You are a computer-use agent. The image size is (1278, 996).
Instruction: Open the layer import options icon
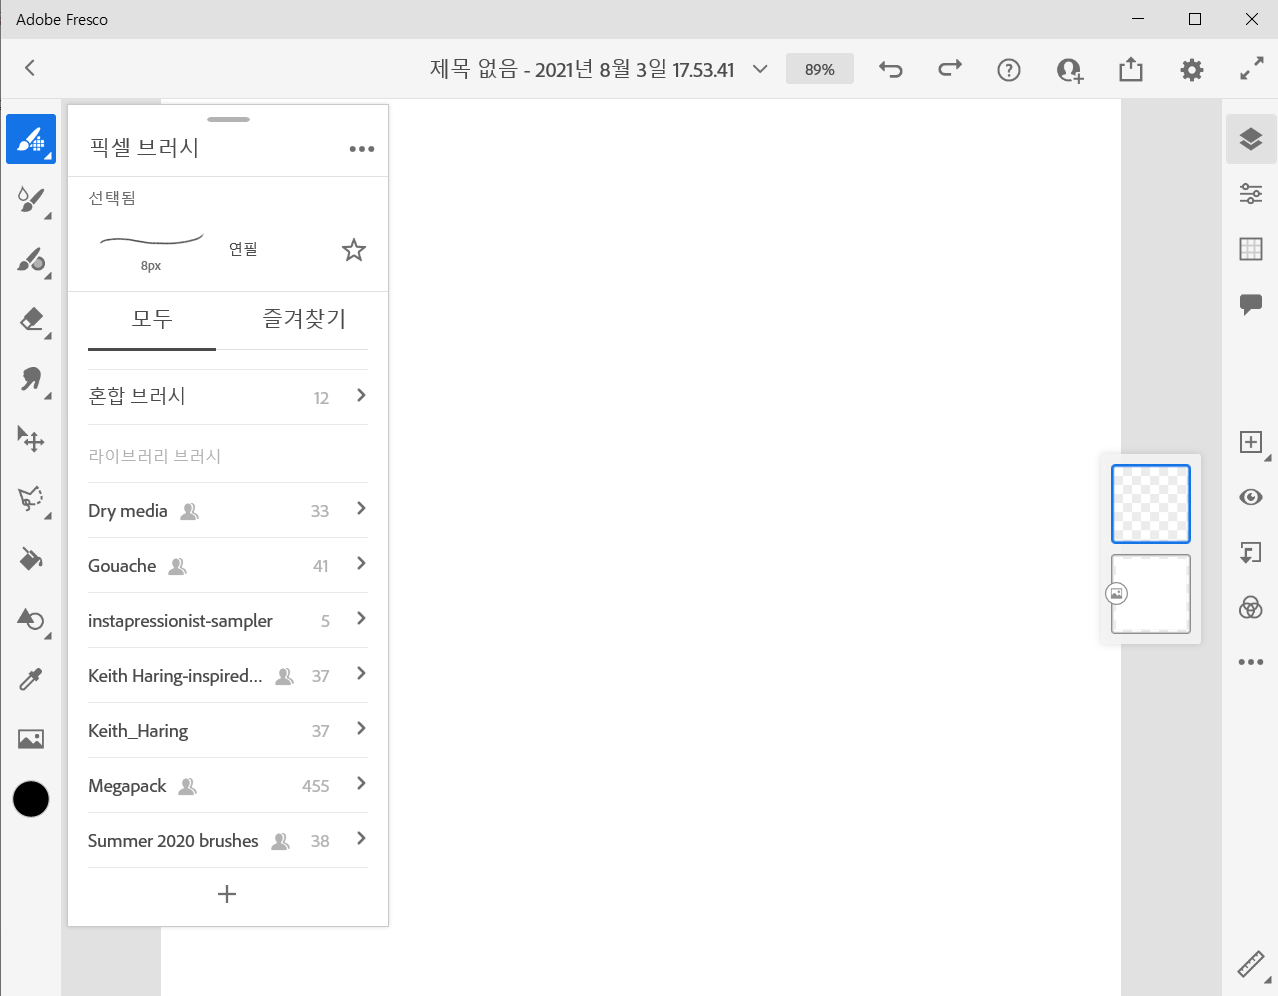(x=1251, y=552)
